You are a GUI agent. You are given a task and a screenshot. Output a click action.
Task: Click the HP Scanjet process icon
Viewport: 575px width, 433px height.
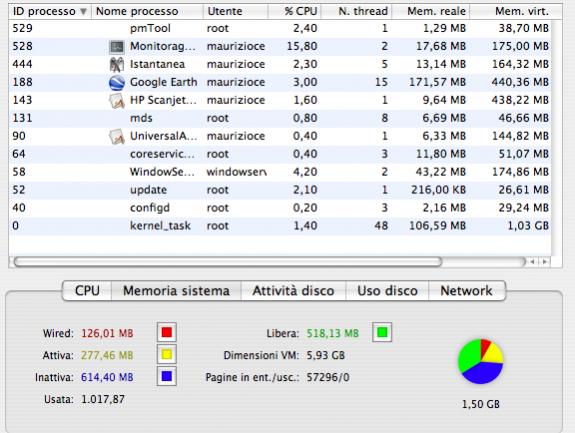click(117, 100)
